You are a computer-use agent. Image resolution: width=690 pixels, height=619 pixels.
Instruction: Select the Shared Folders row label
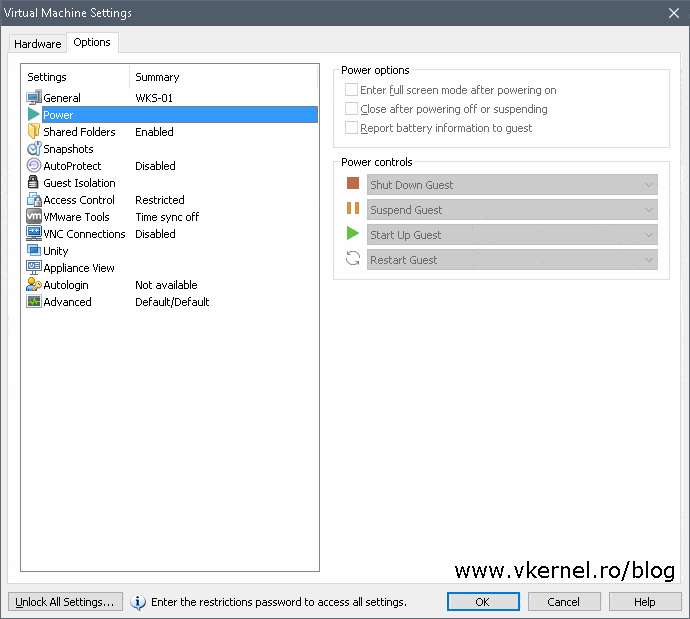[x=79, y=132]
